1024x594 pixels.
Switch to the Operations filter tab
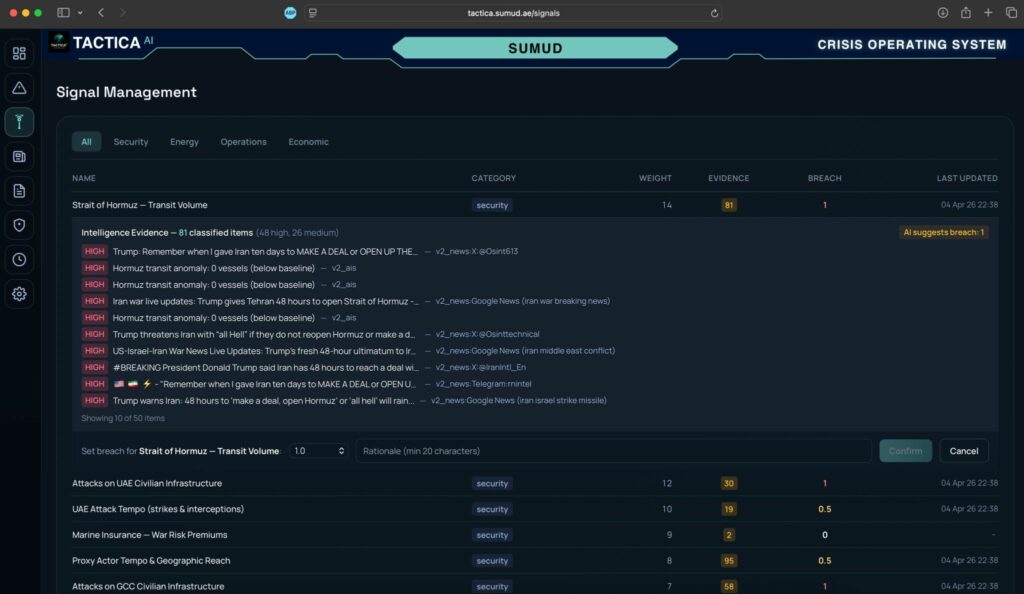pyautogui.click(x=244, y=142)
